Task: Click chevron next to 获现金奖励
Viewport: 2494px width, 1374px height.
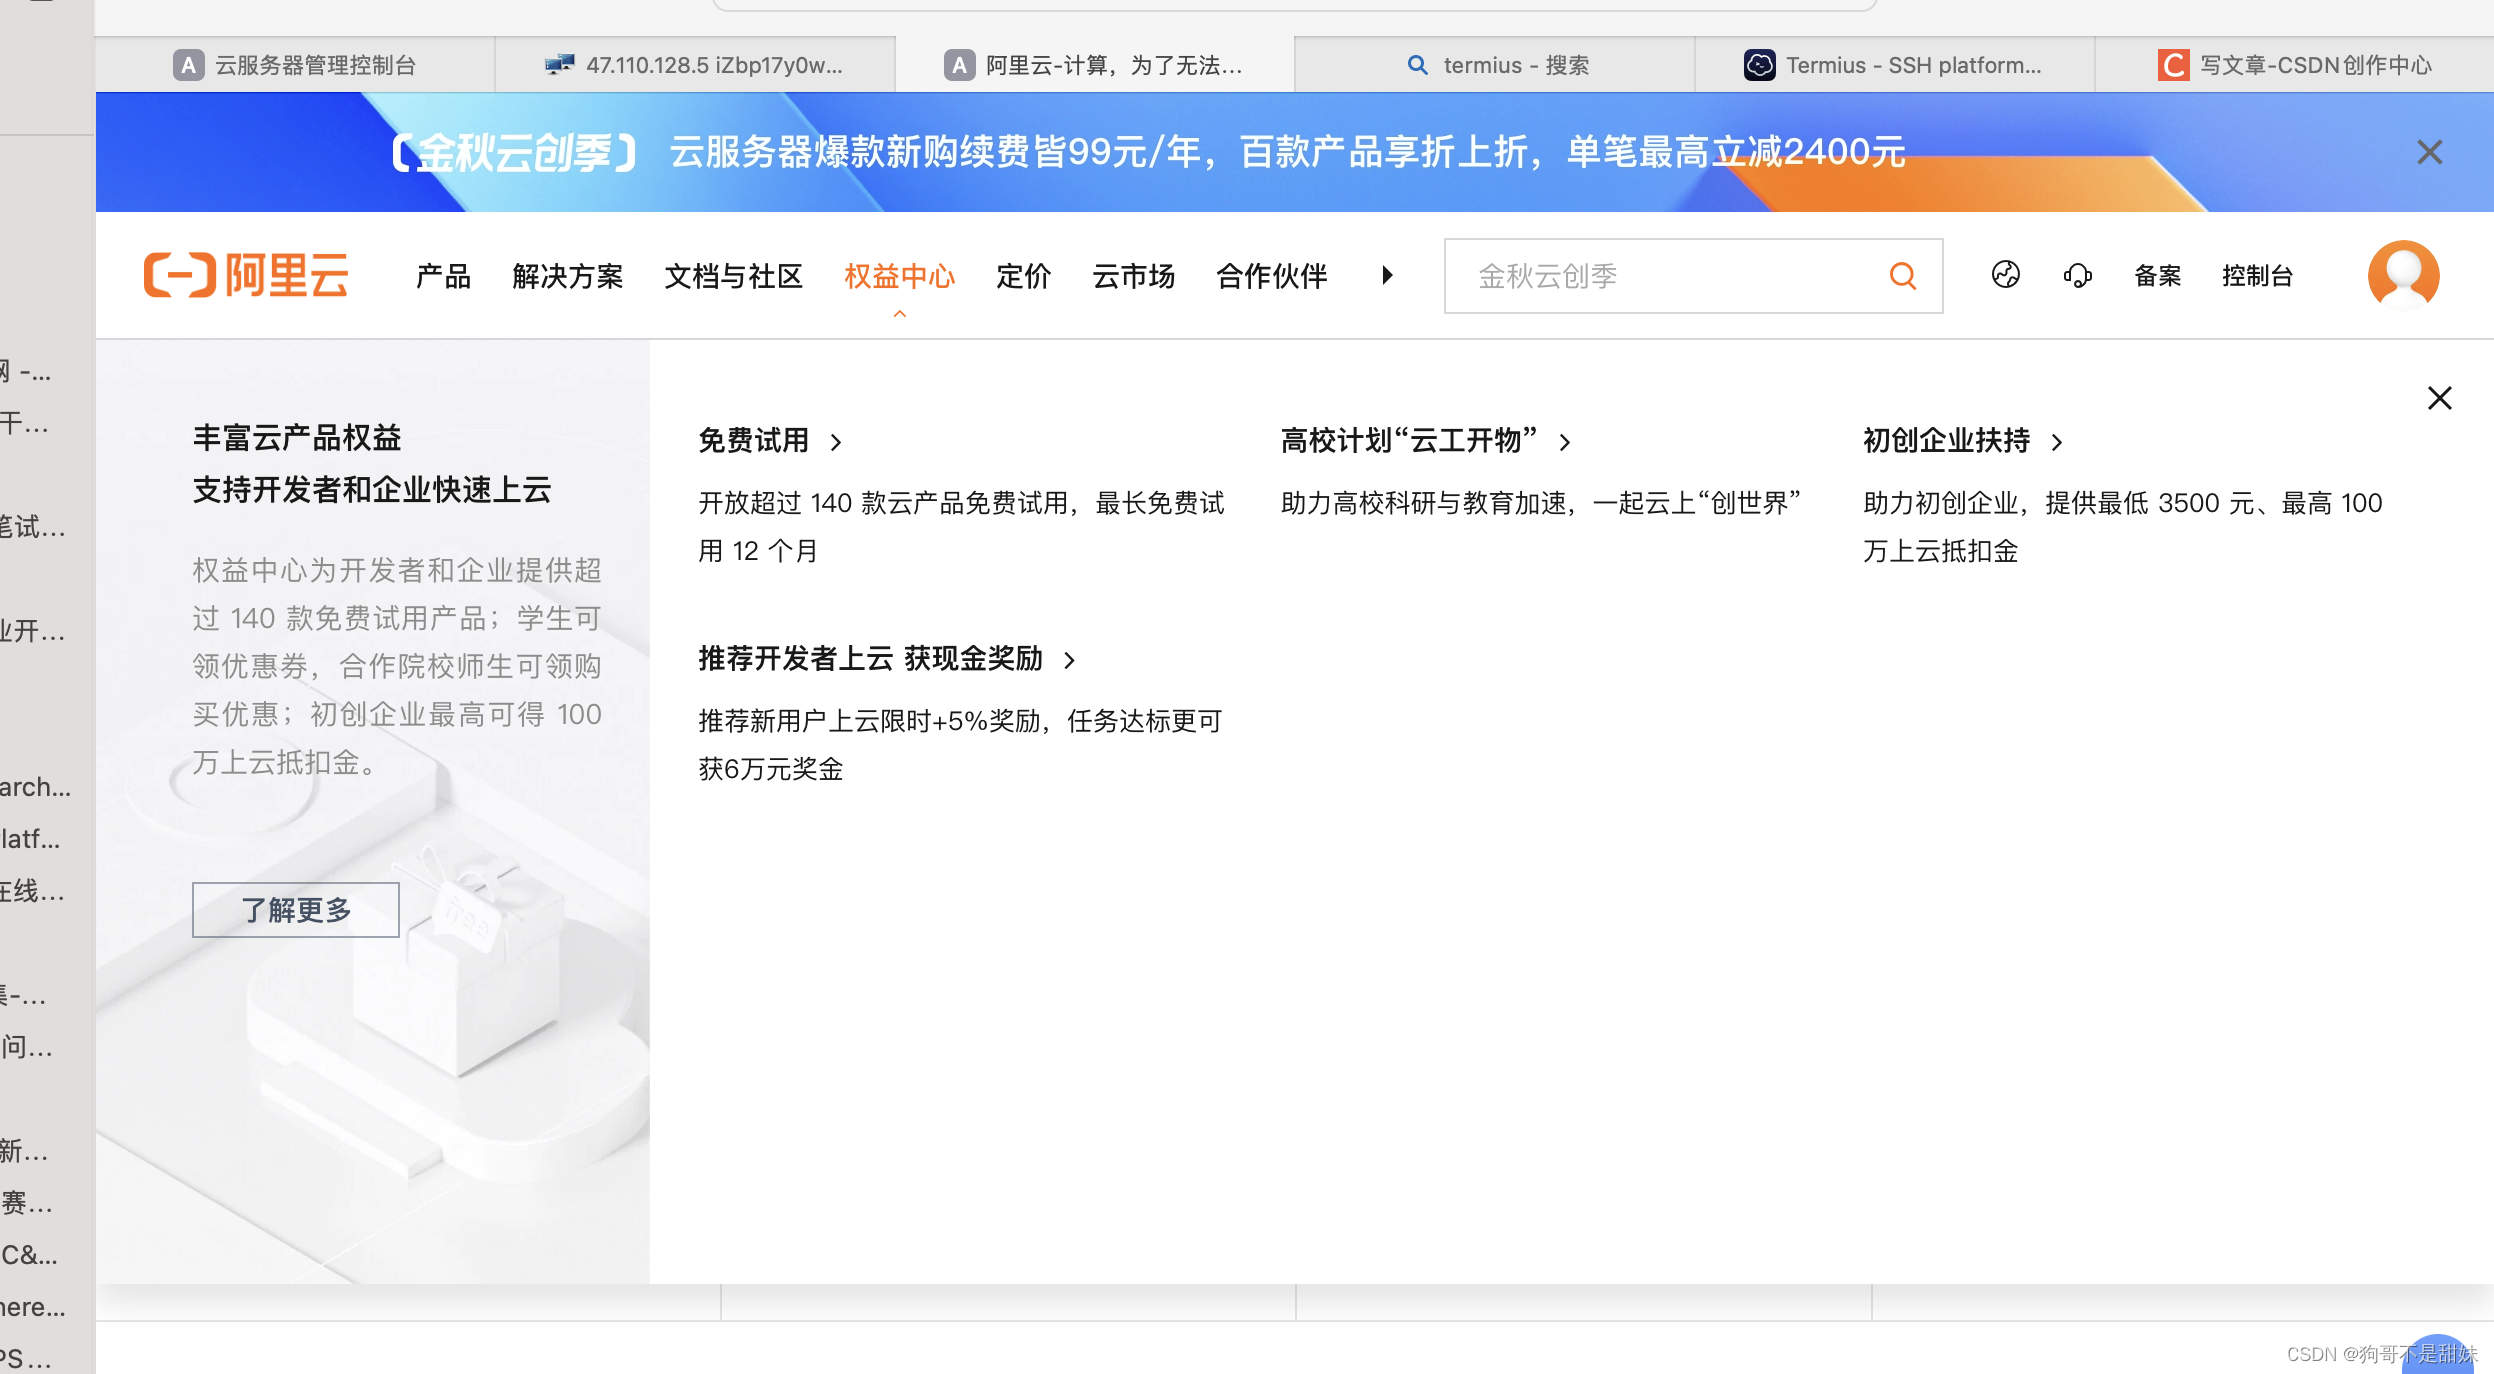Action: [x=1070, y=660]
